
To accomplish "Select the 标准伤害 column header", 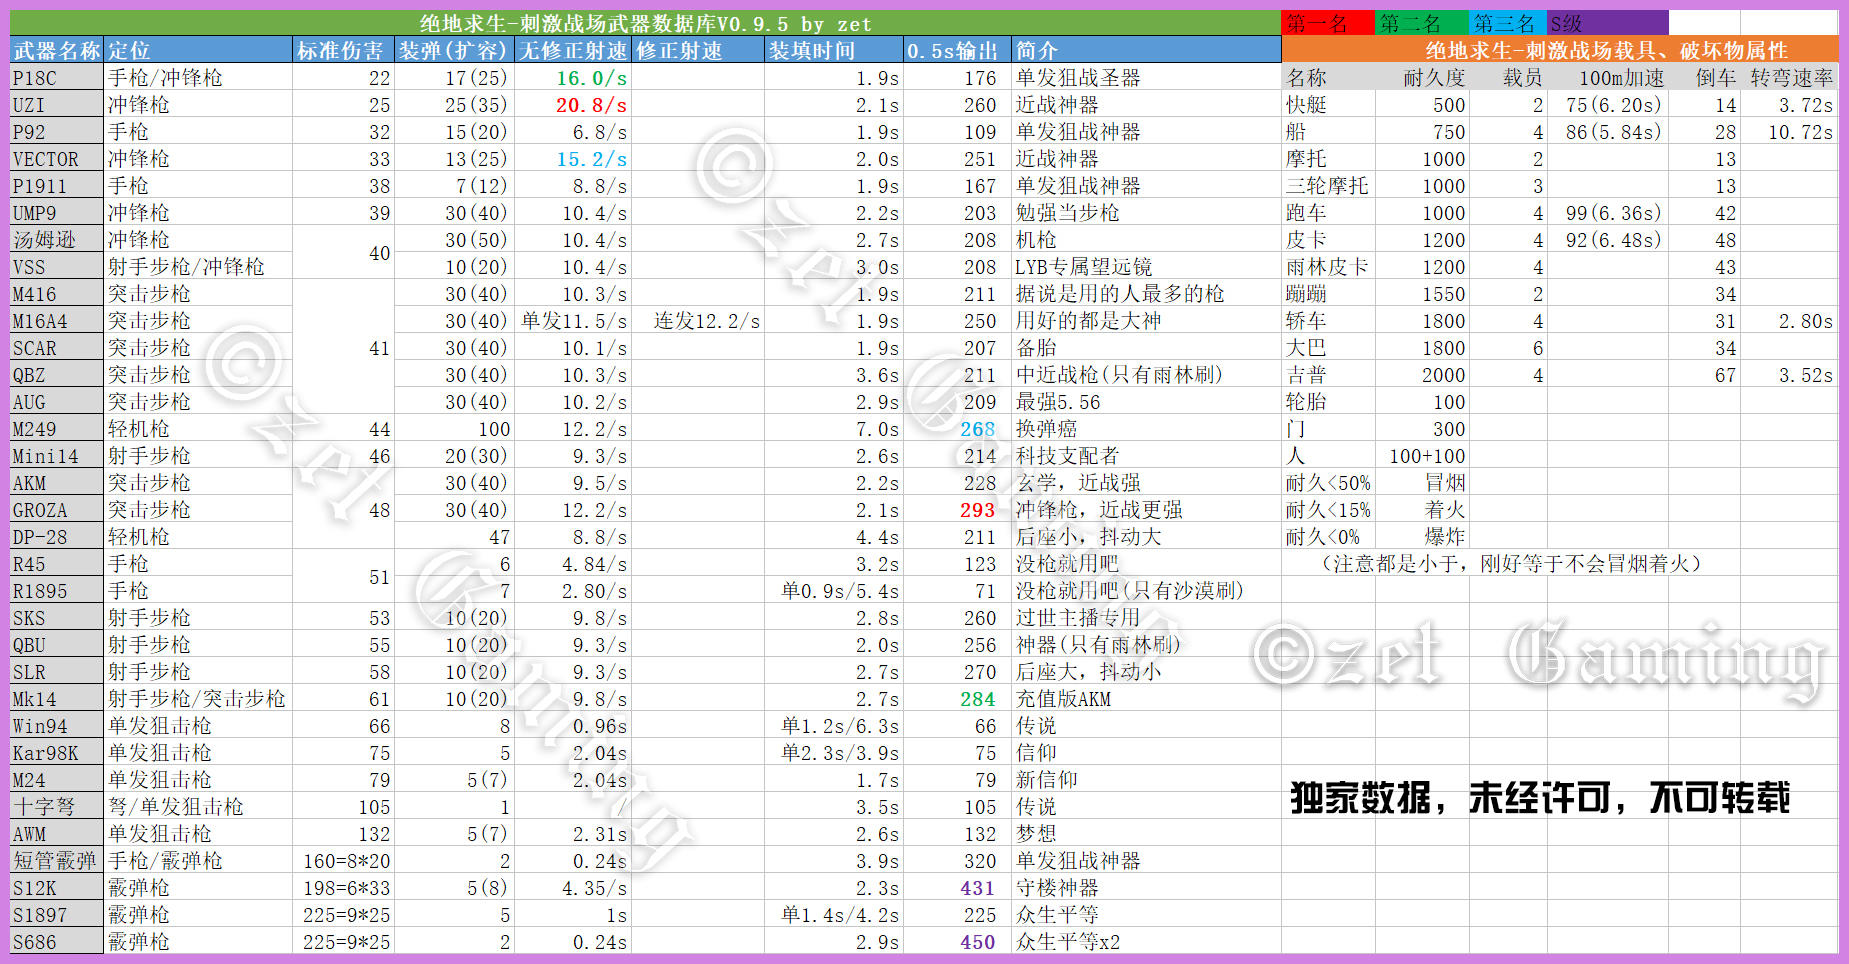I will tap(343, 50).
